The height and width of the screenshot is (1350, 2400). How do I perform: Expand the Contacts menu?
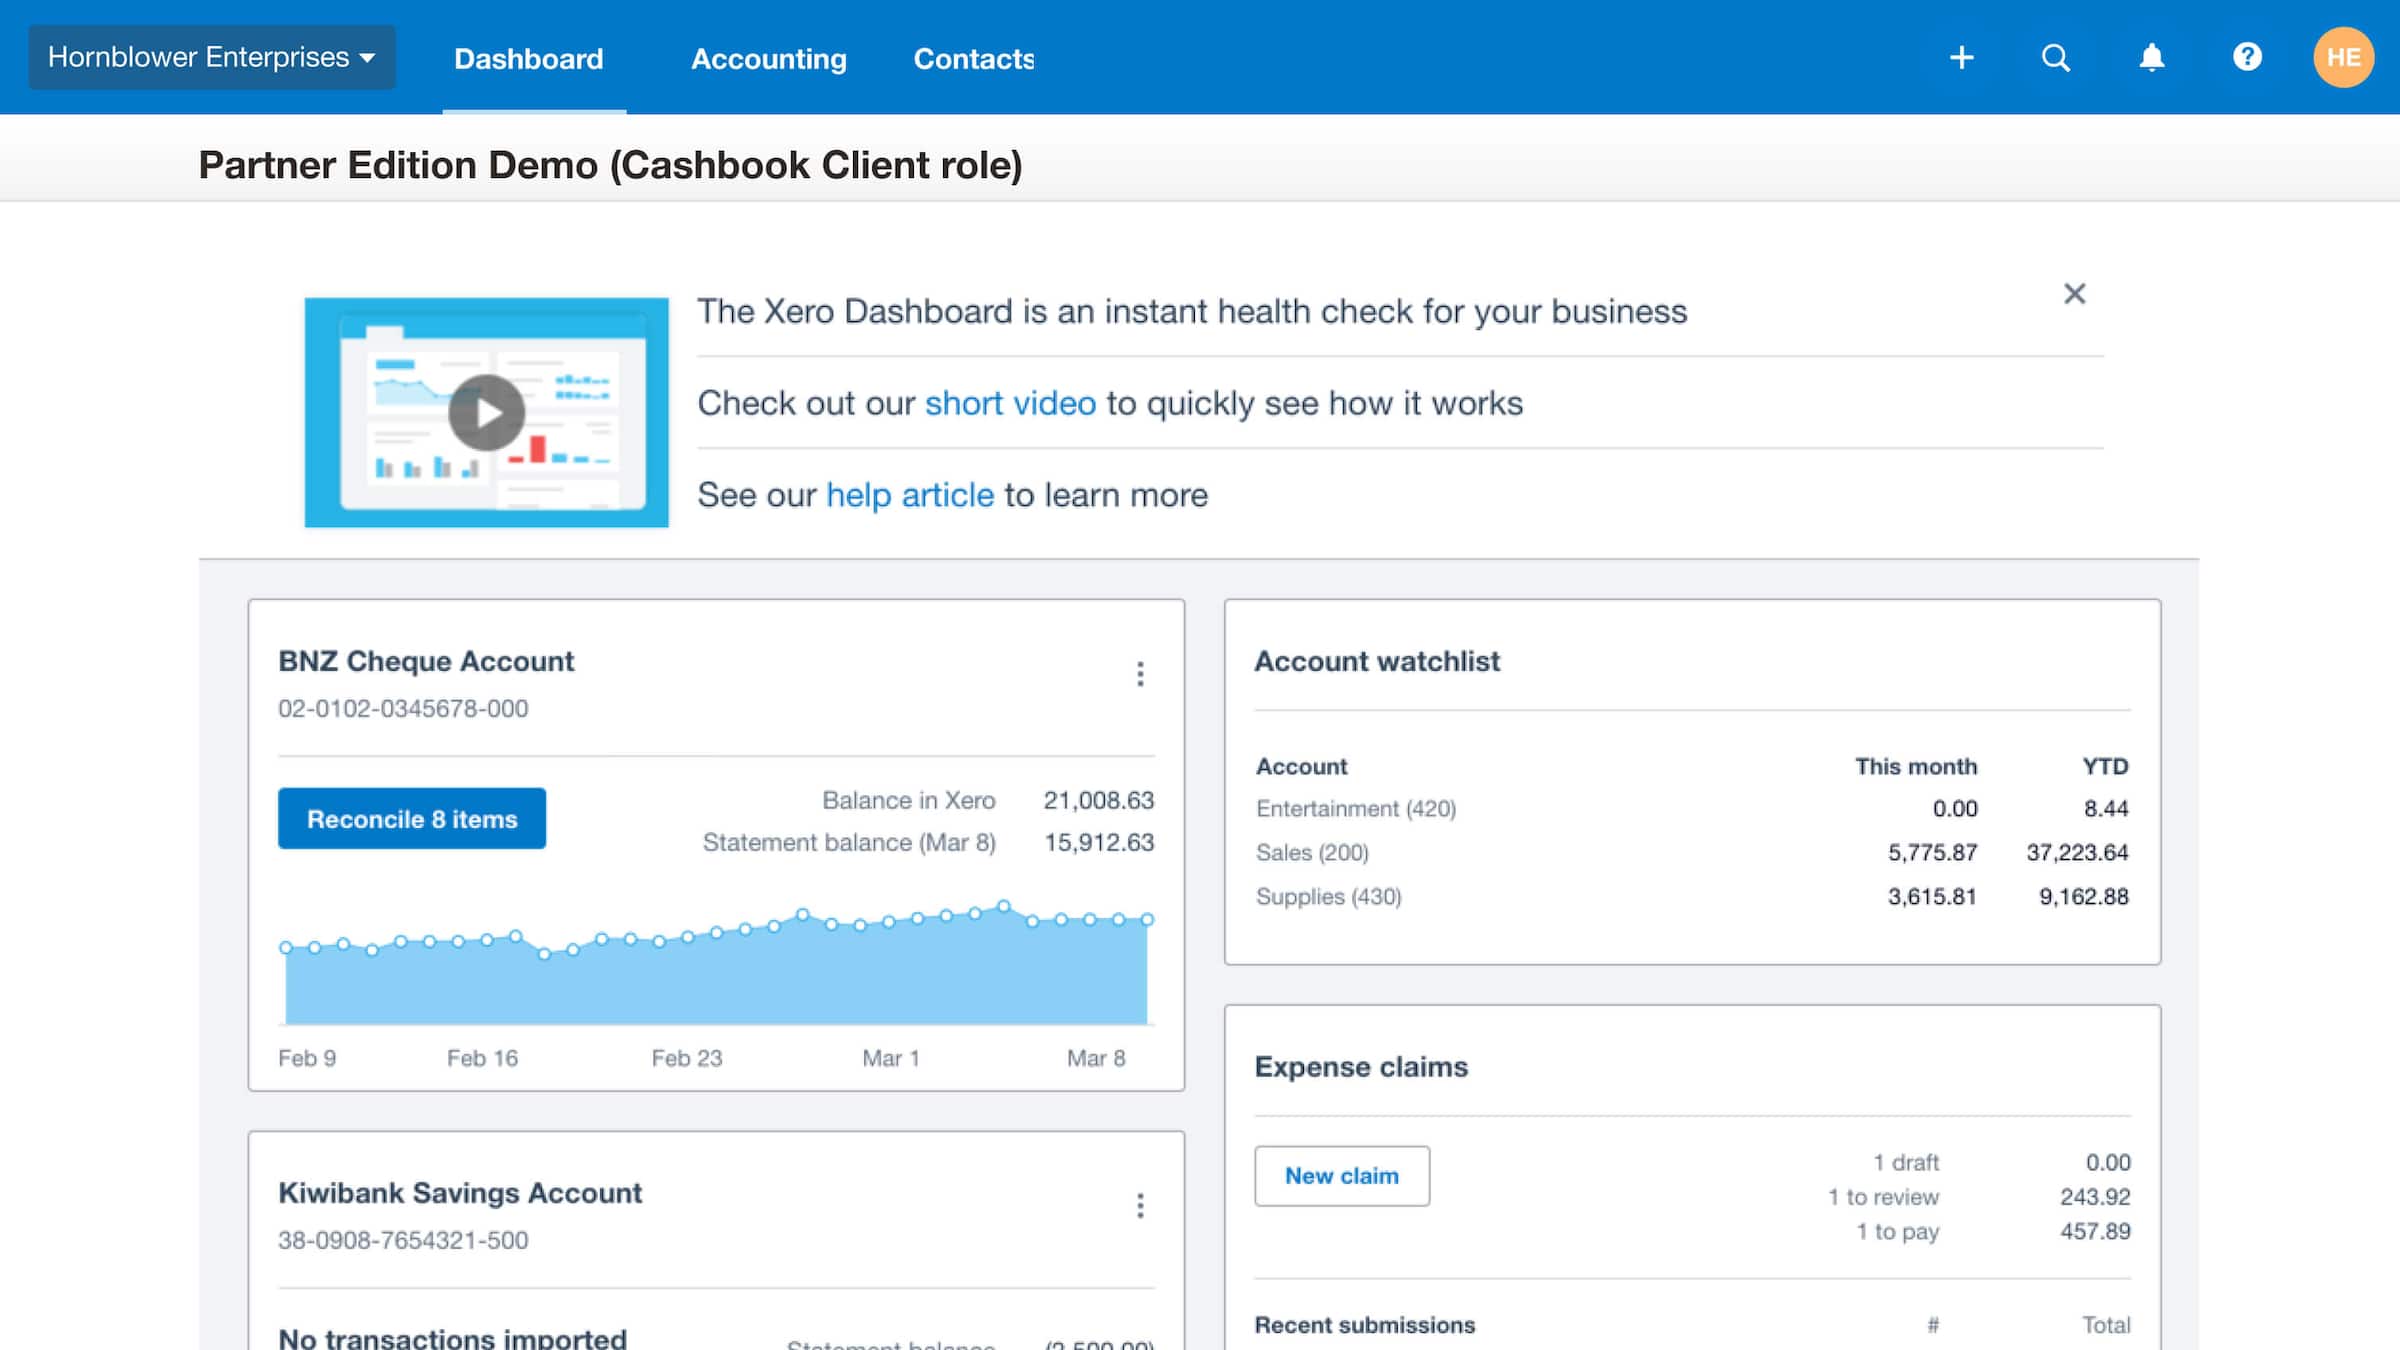(x=972, y=59)
